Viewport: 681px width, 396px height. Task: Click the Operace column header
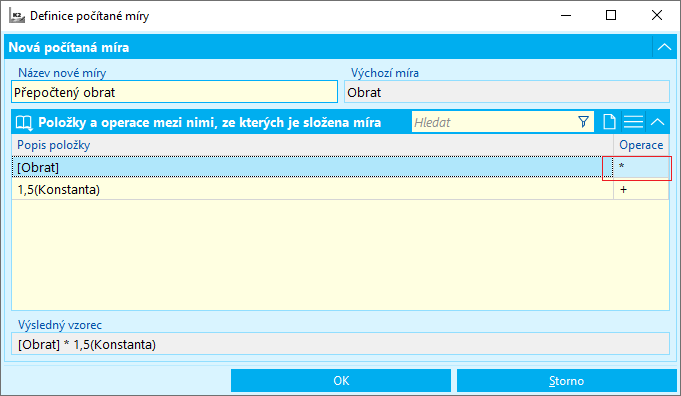pyautogui.click(x=641, y=145)
